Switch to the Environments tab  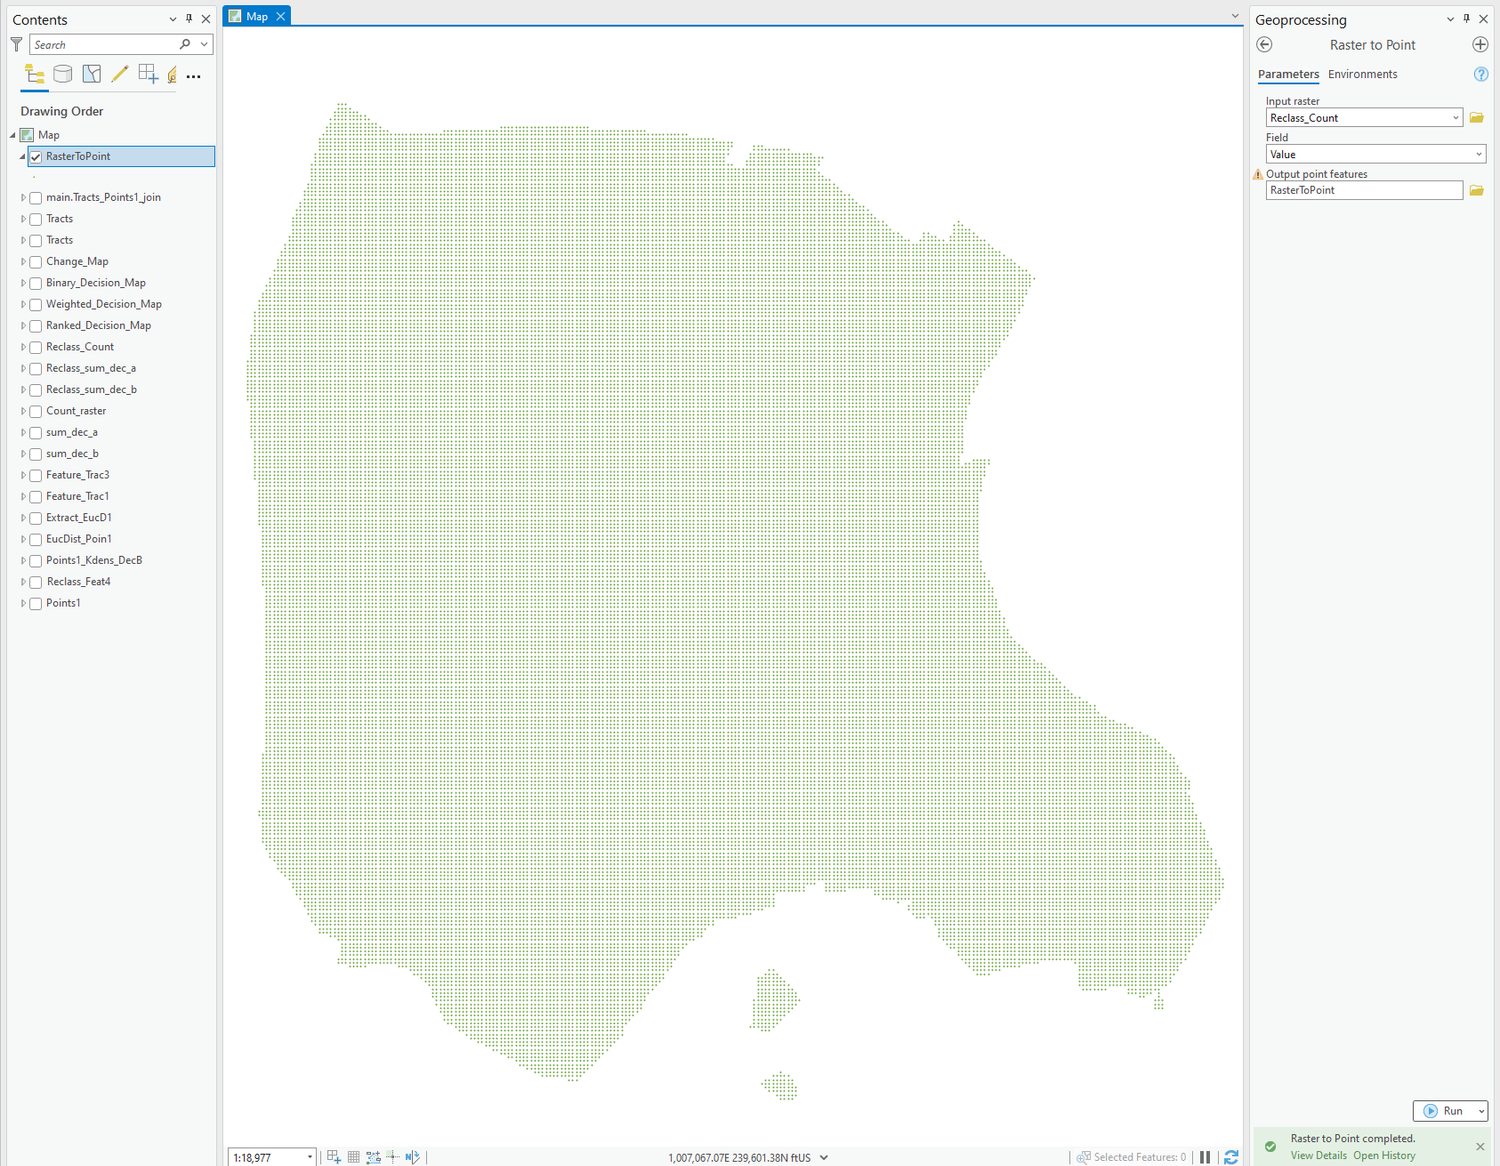[x=1362, y=74]
